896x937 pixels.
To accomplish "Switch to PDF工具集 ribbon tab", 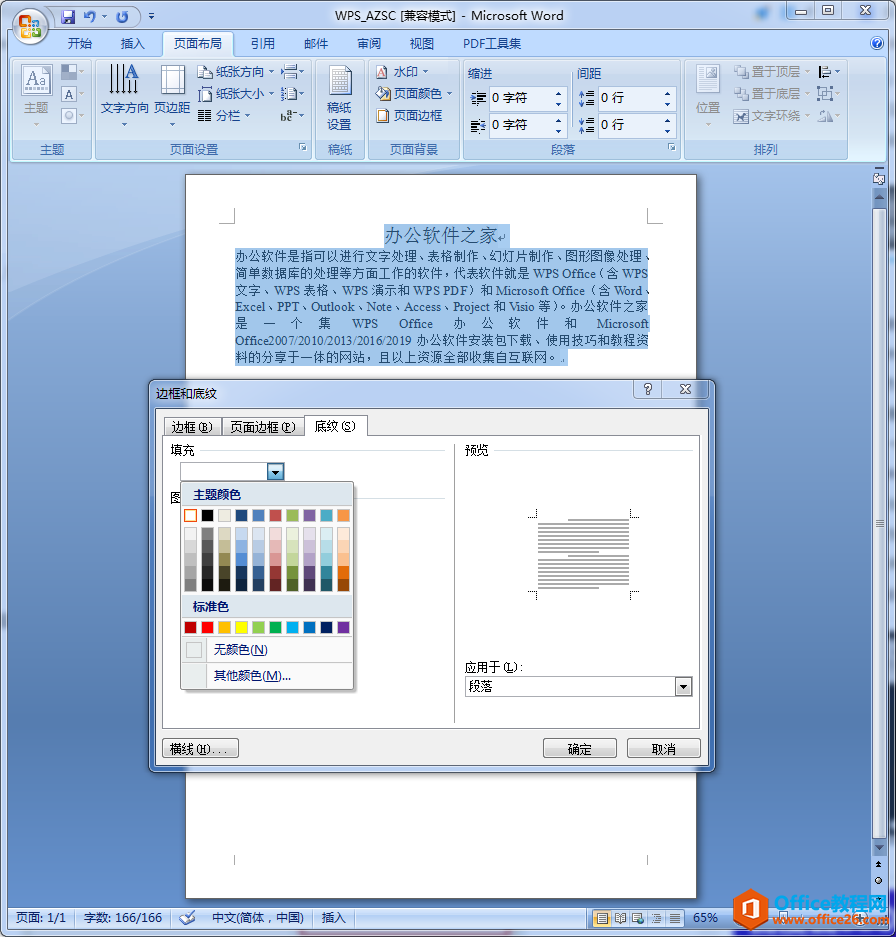I will 491,44.
